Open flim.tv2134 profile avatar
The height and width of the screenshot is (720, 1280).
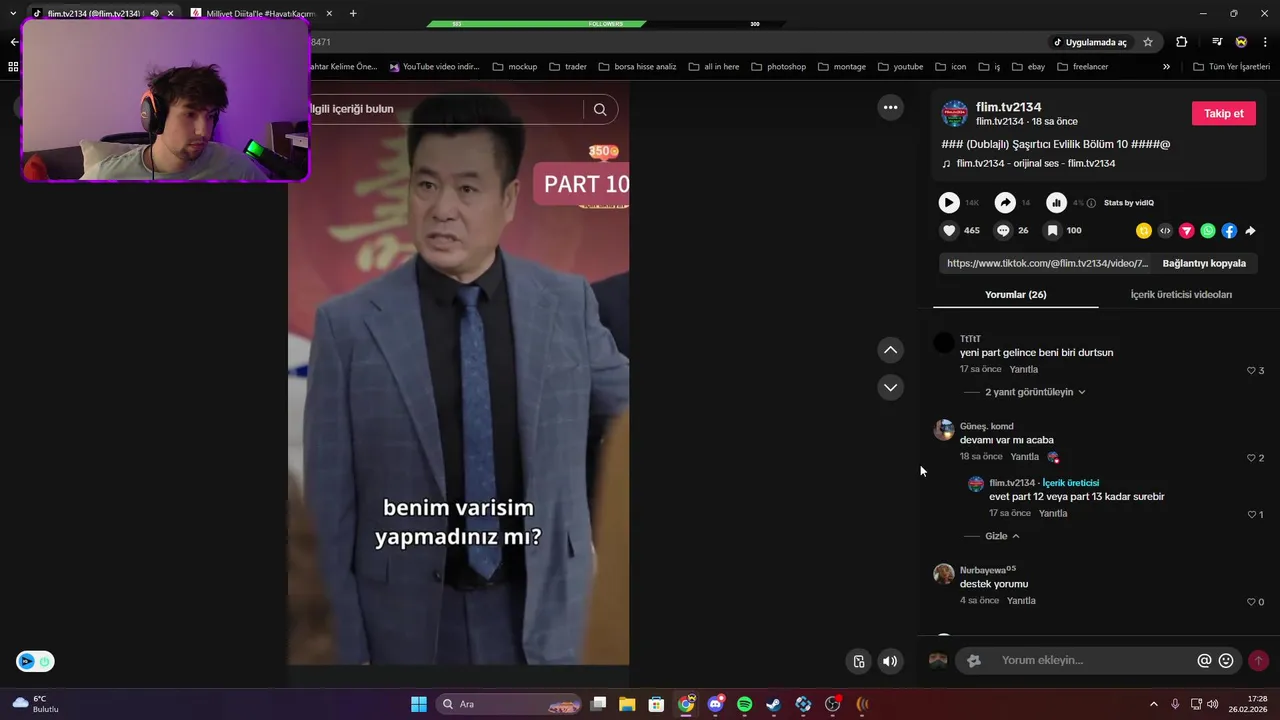tap(955, 113)
